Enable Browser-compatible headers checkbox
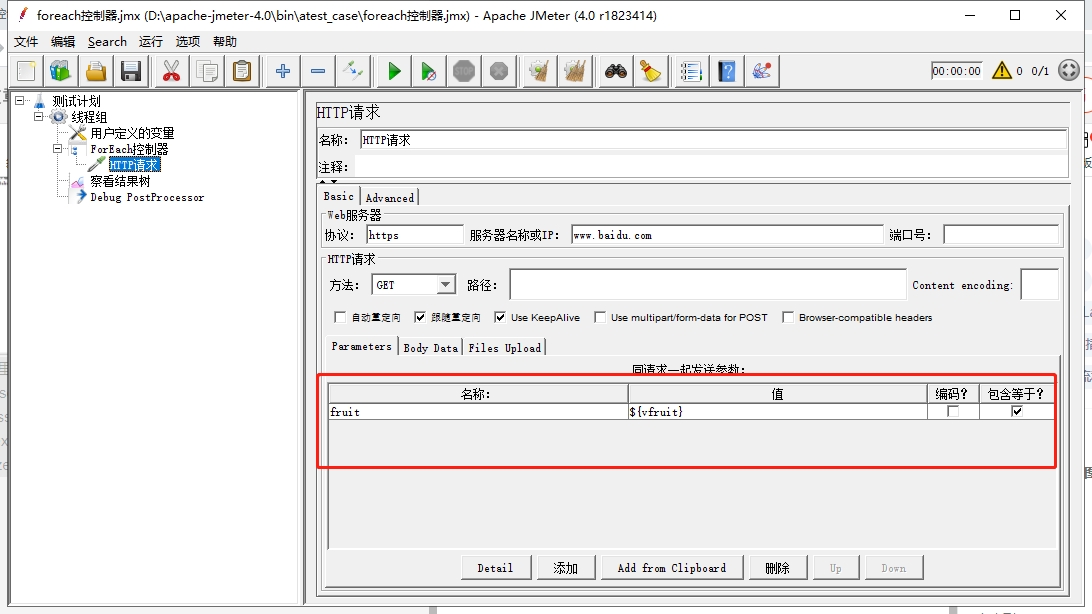This screenshot has width=1092, height=614. (788, 317)
